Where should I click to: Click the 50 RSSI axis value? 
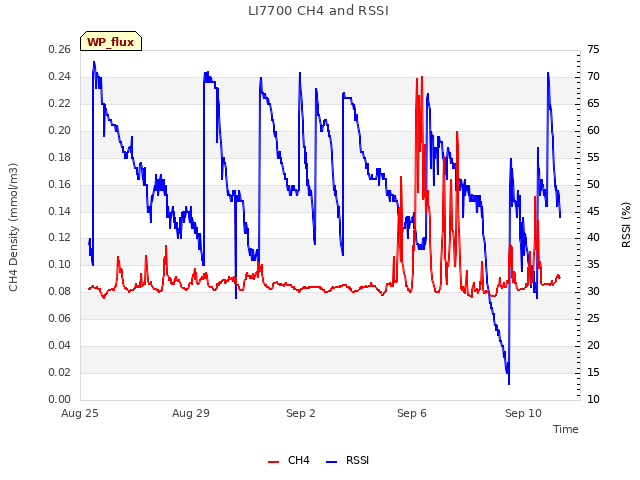(593, 184)
